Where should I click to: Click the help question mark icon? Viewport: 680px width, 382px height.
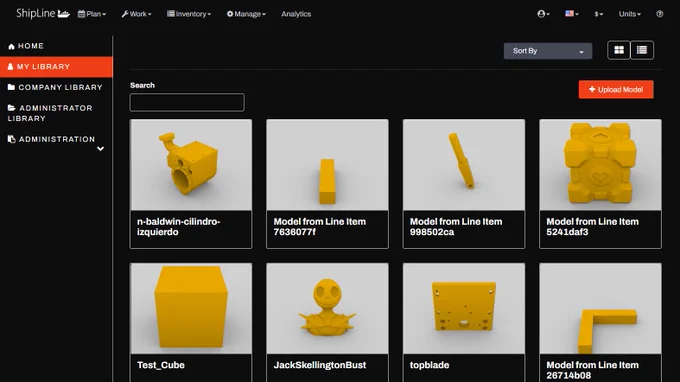[x=660, y=14]
